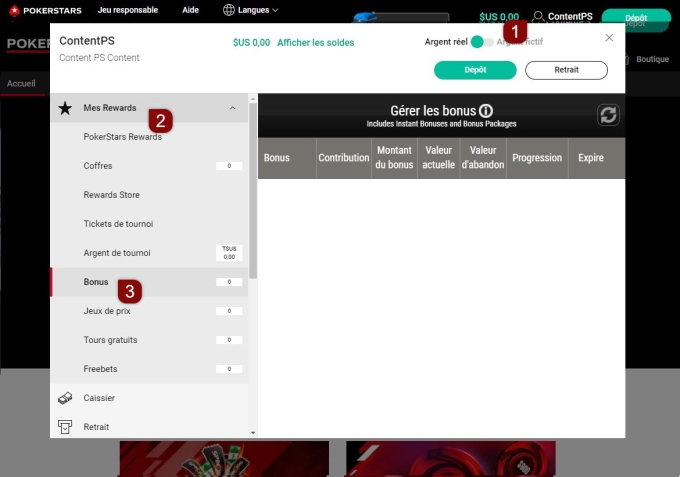Viewport: 680px width, 477px height.
Task: Click the withdrawal icon beside Retrait in sidebar
Action: [65, 427]
